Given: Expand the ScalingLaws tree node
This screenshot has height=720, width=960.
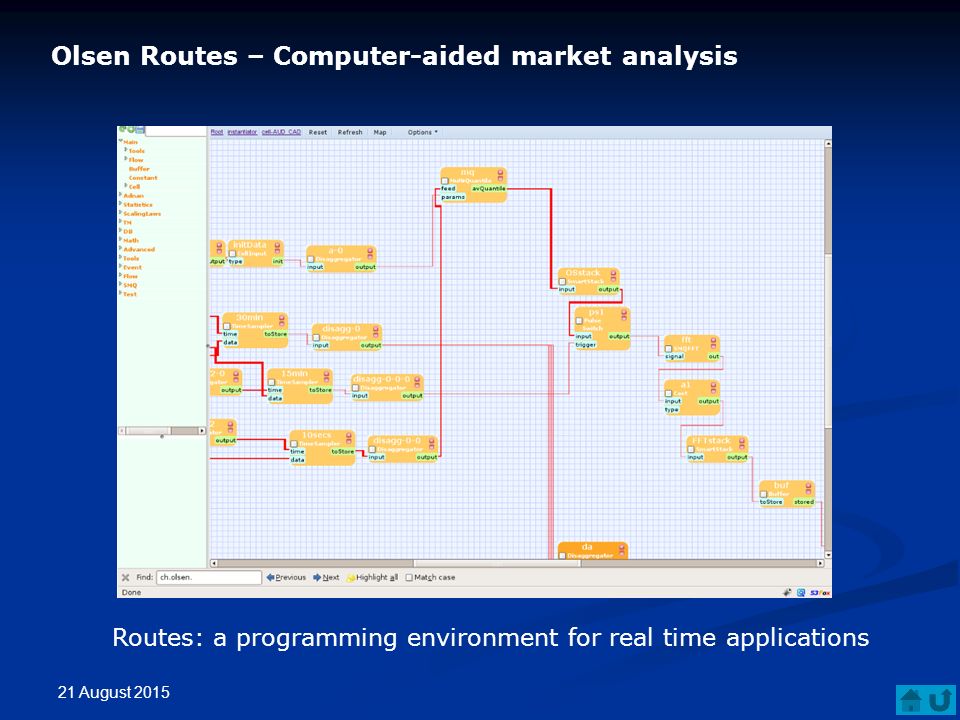Looking at the screenshot, I should [x=121, y=213].
